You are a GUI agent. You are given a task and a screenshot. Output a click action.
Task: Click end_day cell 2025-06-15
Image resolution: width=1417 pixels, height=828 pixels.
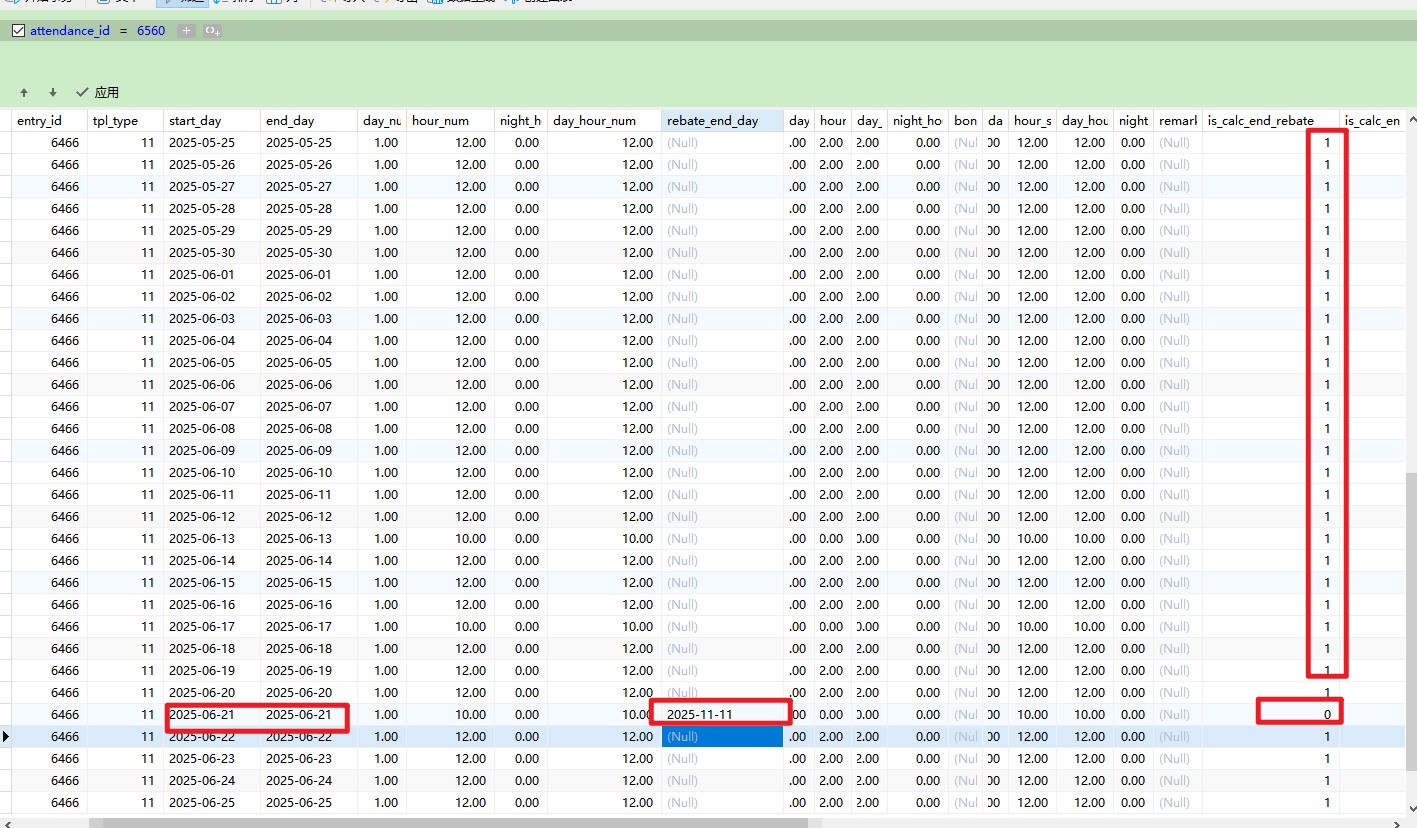click(x=309, y=582)
